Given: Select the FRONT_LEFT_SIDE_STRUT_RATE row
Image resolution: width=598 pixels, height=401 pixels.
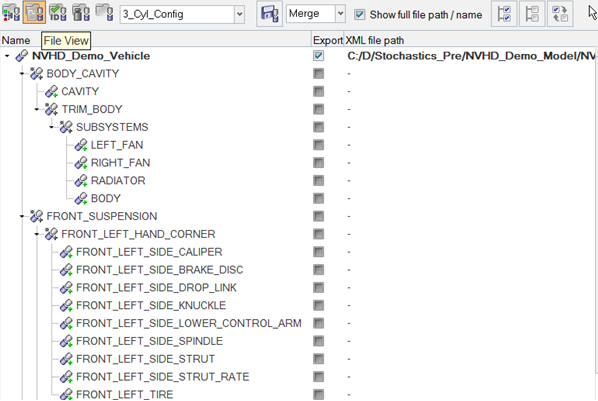Looking at the screenshot, I should click(162, 377).
